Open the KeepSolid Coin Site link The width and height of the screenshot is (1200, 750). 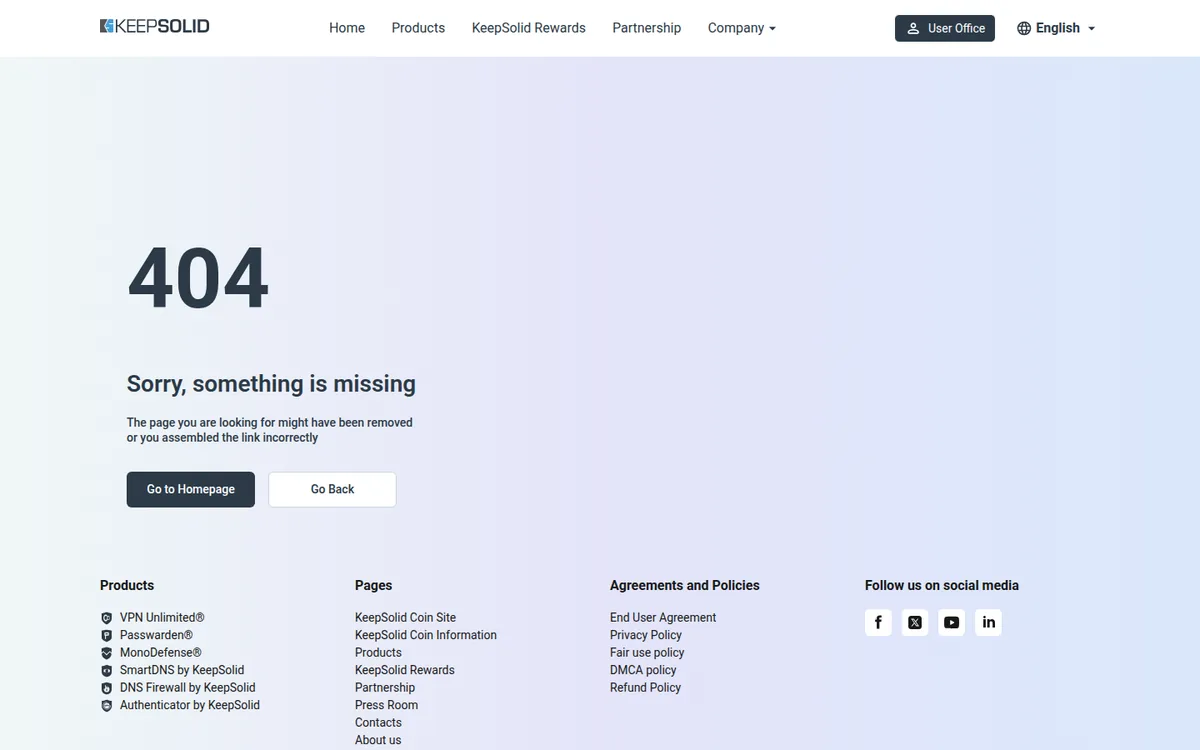(405, 618)
